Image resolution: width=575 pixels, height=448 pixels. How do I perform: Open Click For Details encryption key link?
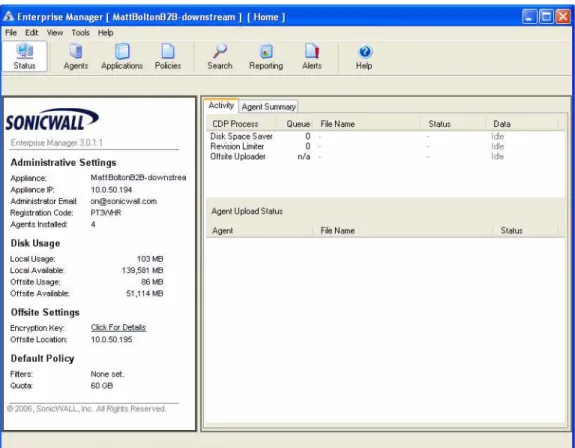[x=118, y=327]
